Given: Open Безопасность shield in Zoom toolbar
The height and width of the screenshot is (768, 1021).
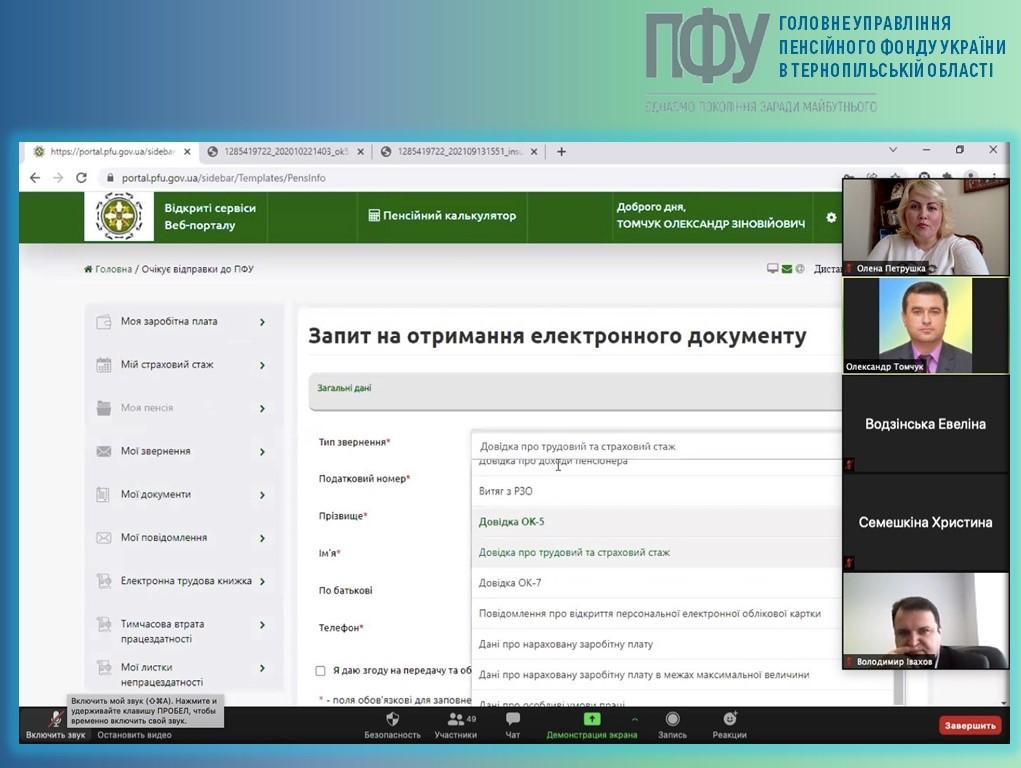Looking at the screenshot, I should tap(393, 725).
